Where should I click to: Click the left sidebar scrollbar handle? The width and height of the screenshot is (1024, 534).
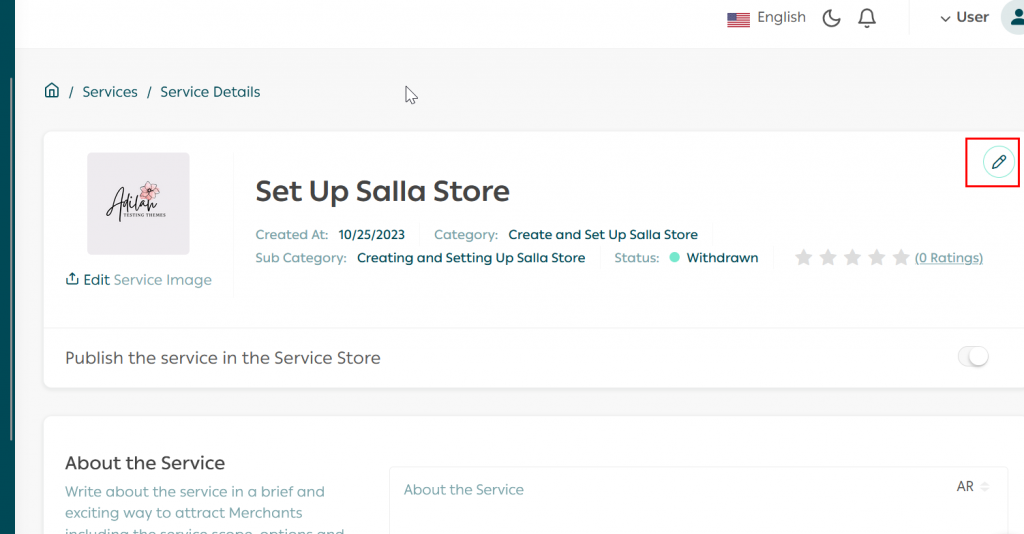[11, 260]
